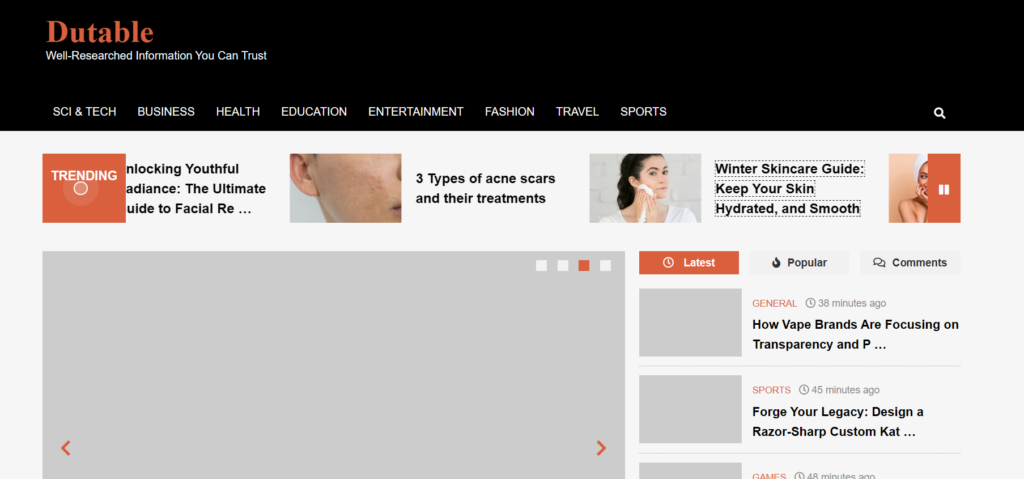Open ENTERTAINMENT category
Image resolution: width=1024 pixels, height=479 pixels.
[x=415, y=112]
